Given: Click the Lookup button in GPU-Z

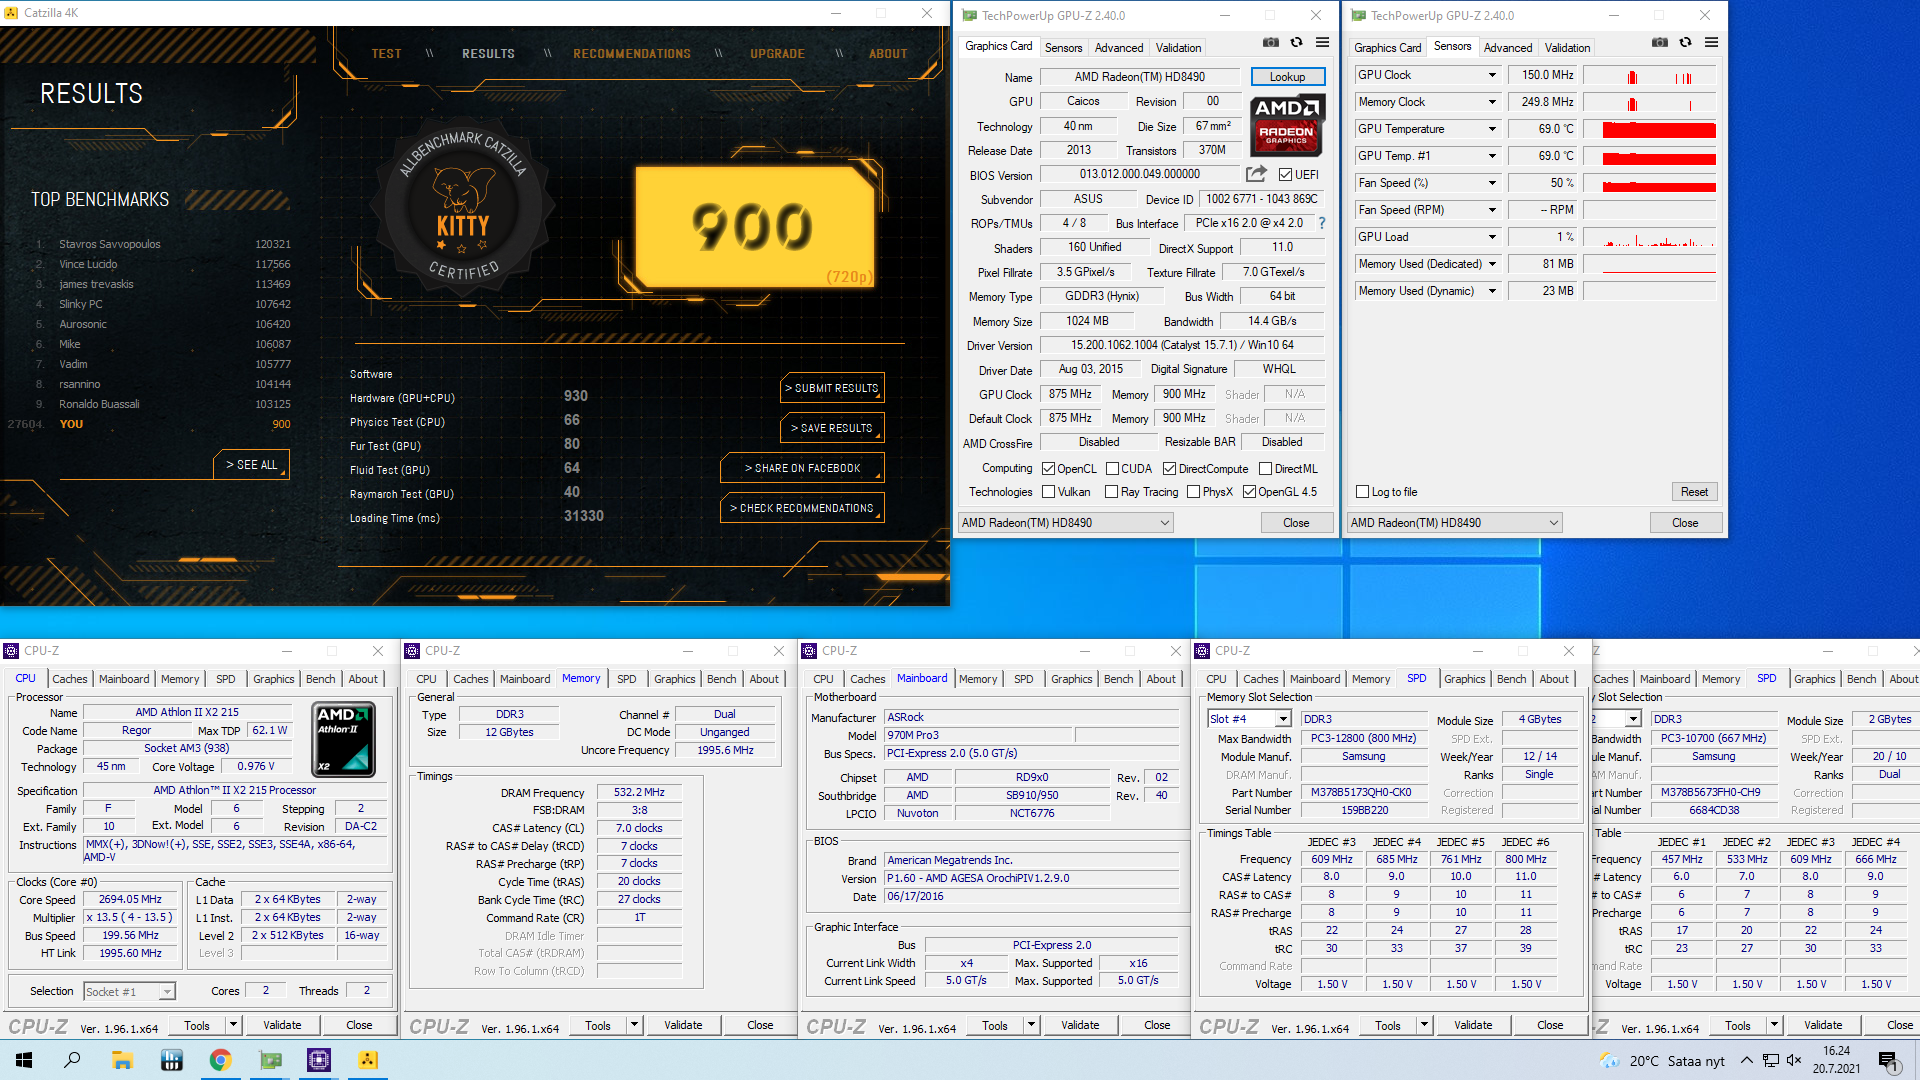Looking at the screenshot, I should click(x=1288, y=76).
